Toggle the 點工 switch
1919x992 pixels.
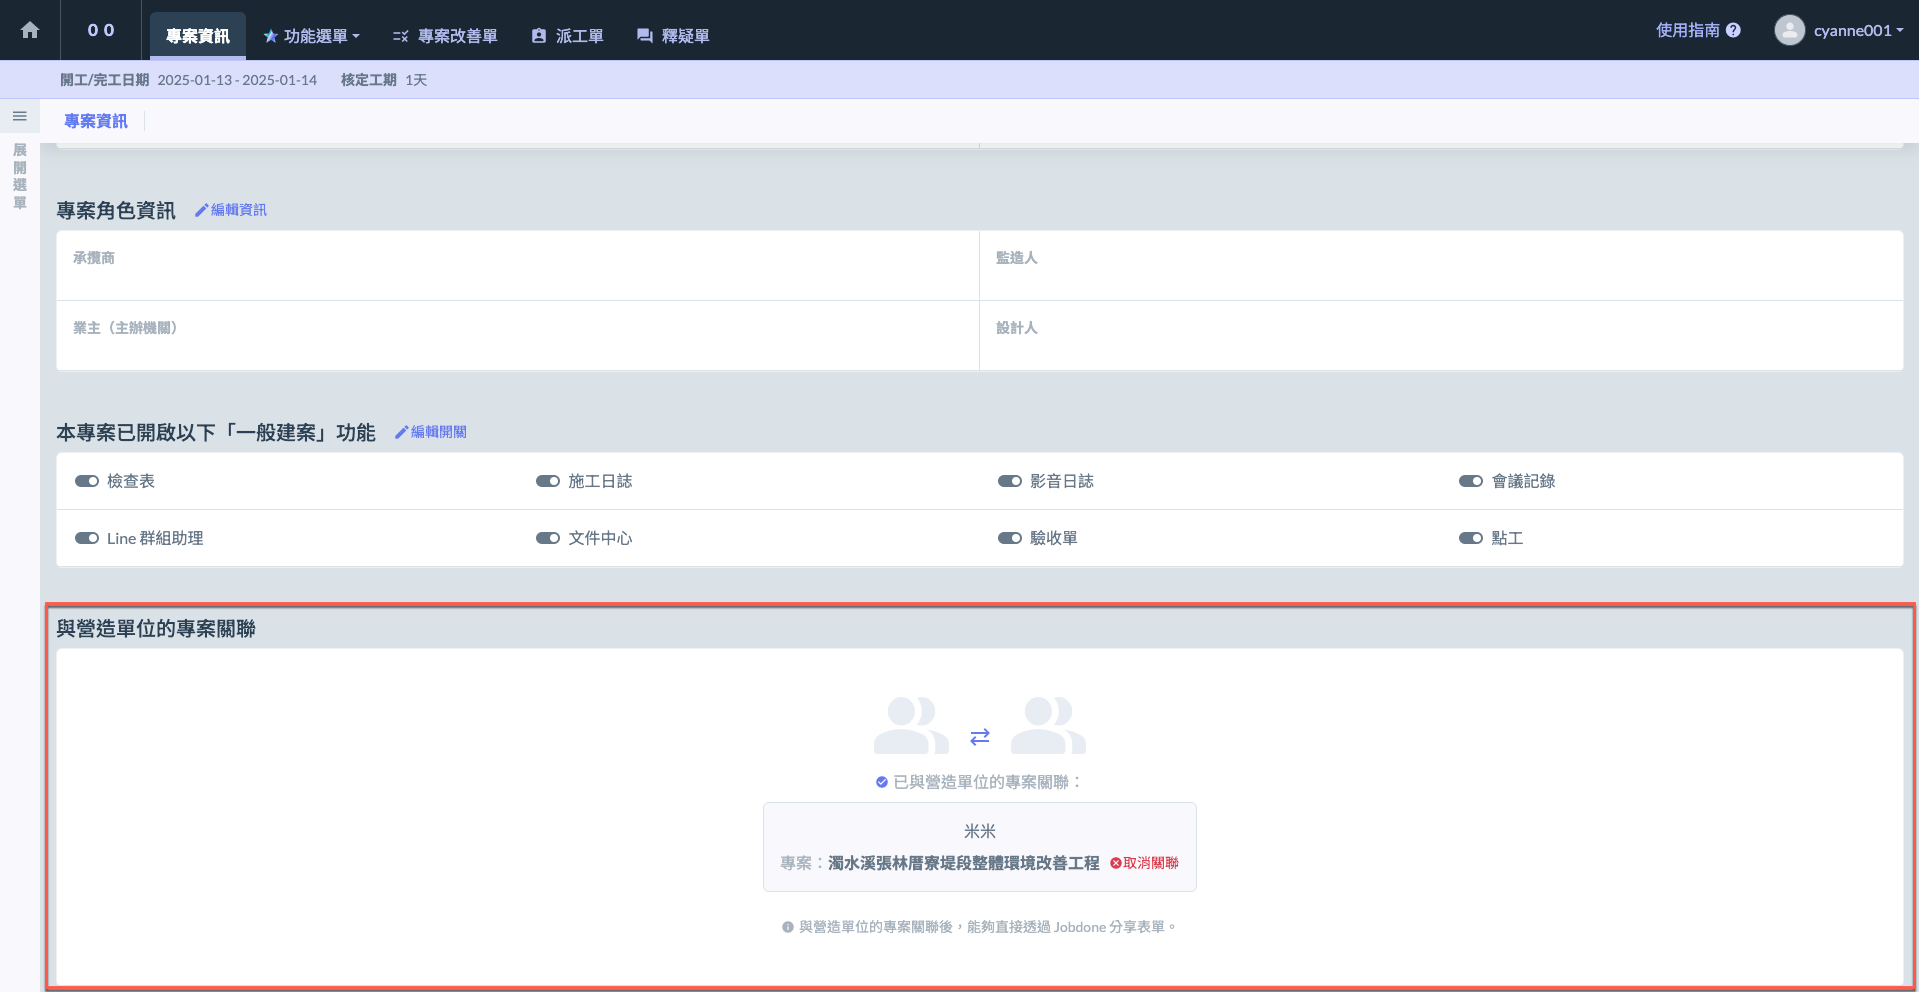coord(1470,538)
